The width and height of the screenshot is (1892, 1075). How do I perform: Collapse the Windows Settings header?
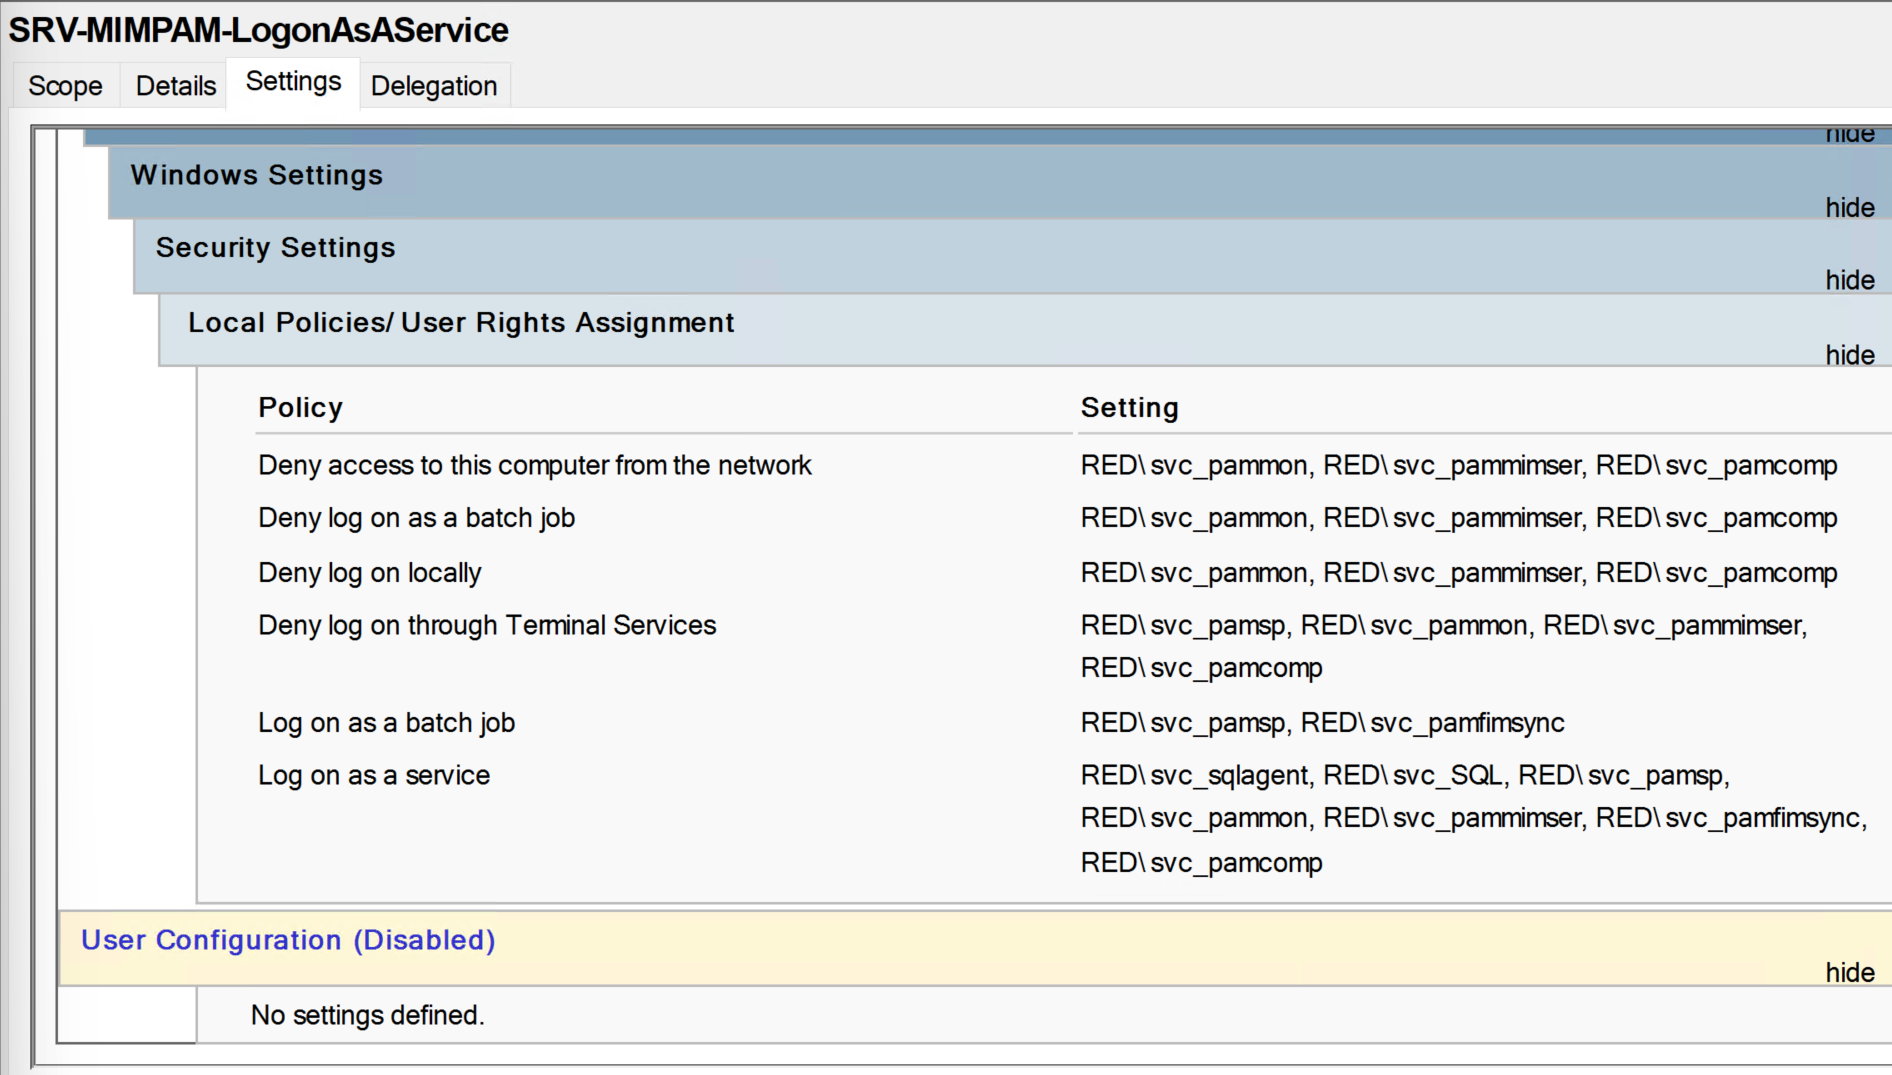pyautogui.click(x=256, y=175)
